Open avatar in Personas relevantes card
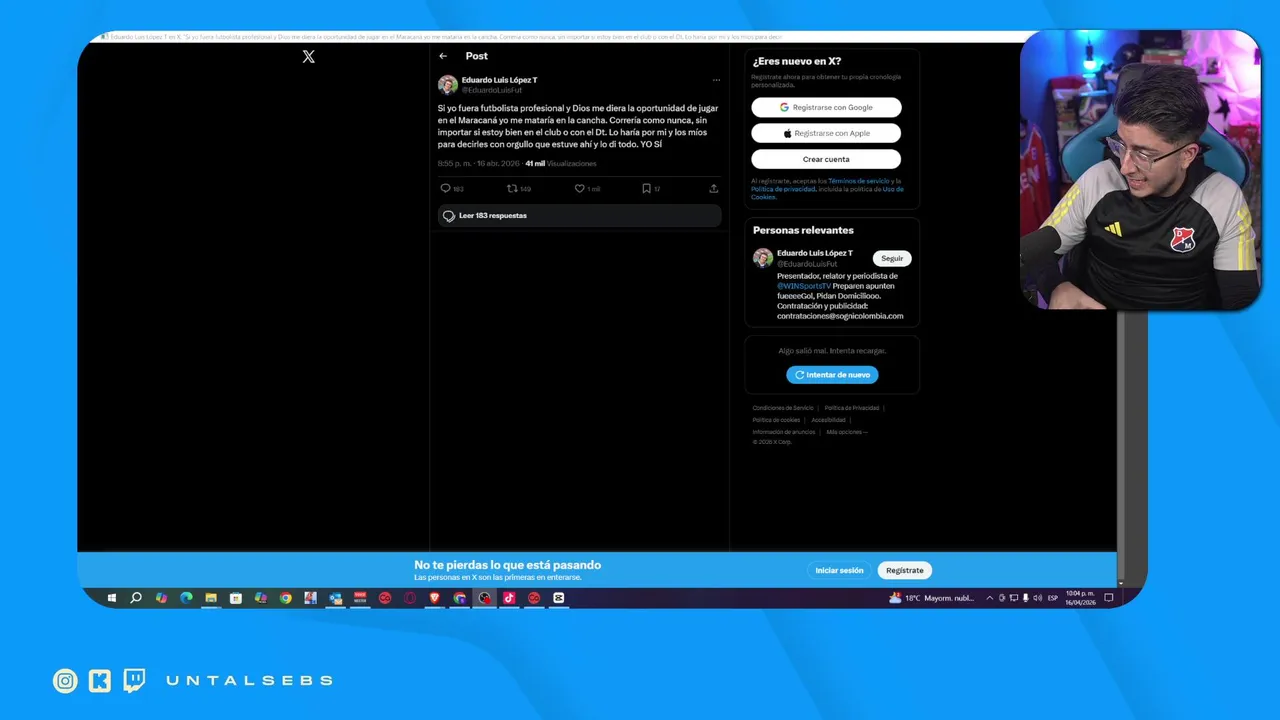 pos(763,258)
